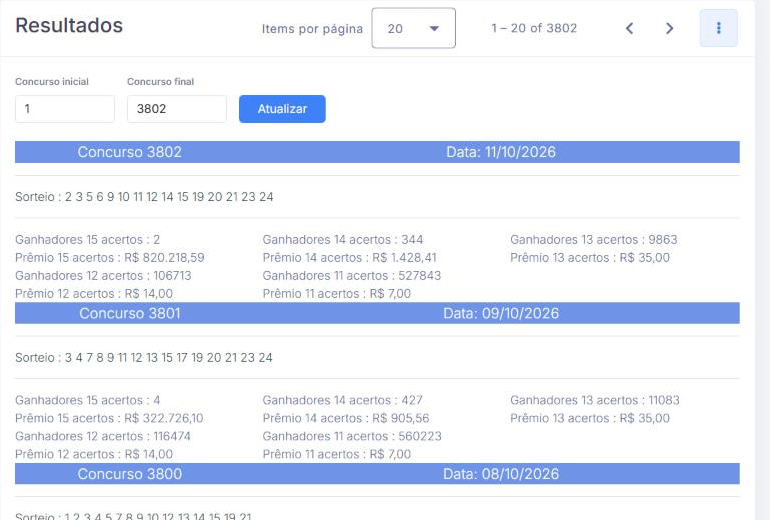Click 'Ganhadores 14 acertos : 427'
Viewport: 770px width, 520px height.
343,400
